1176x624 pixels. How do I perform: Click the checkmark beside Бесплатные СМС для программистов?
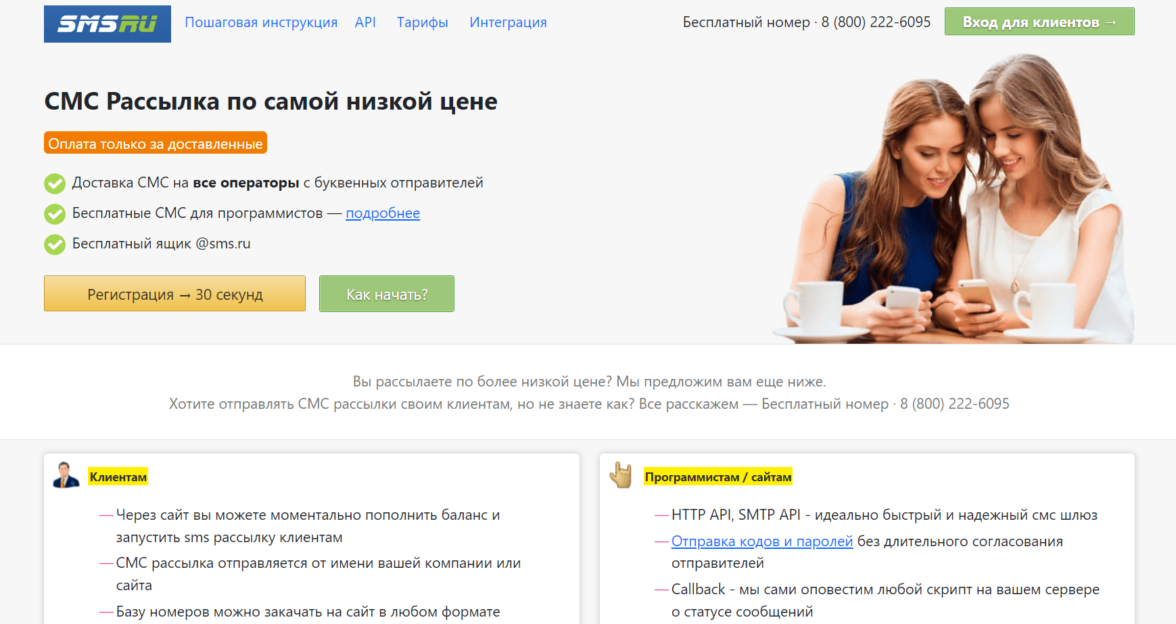55,214
